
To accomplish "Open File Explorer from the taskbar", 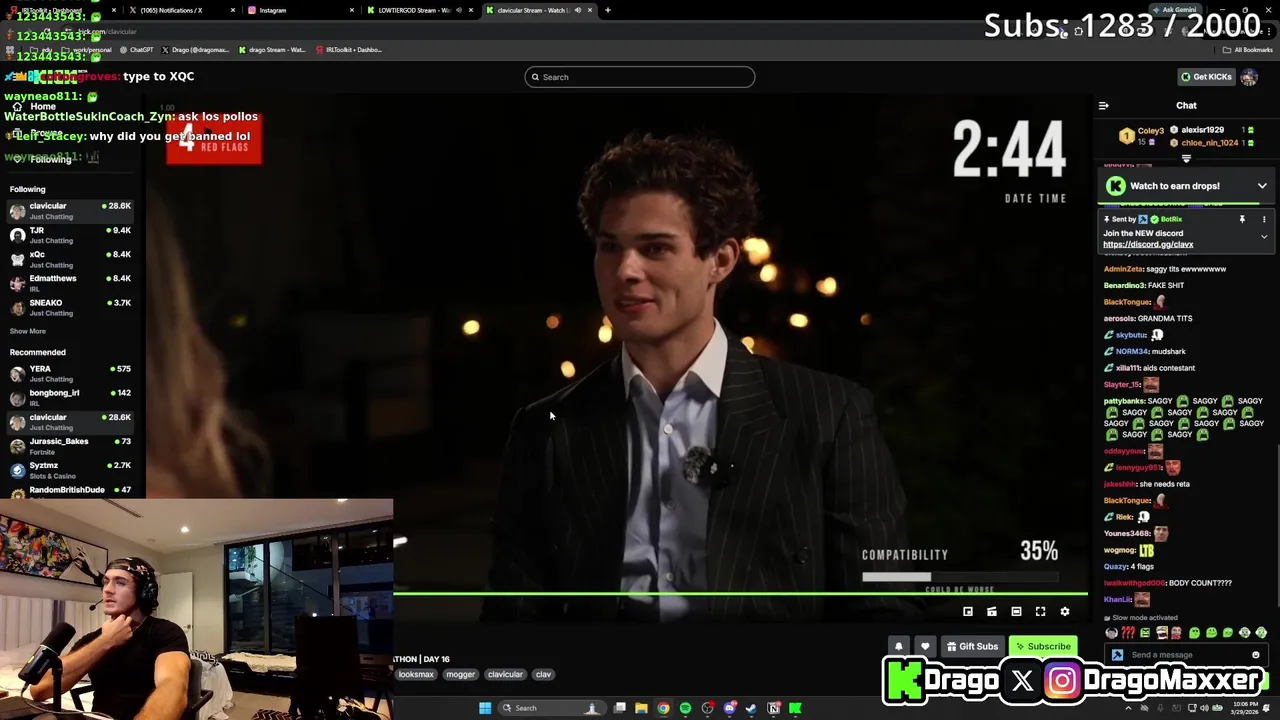I will point(641,708).
